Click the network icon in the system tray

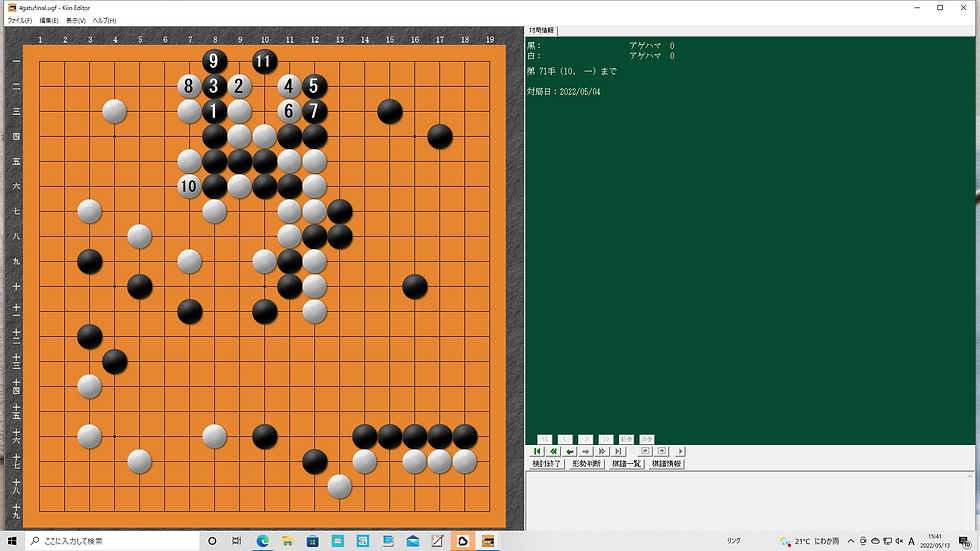[887, 541]
